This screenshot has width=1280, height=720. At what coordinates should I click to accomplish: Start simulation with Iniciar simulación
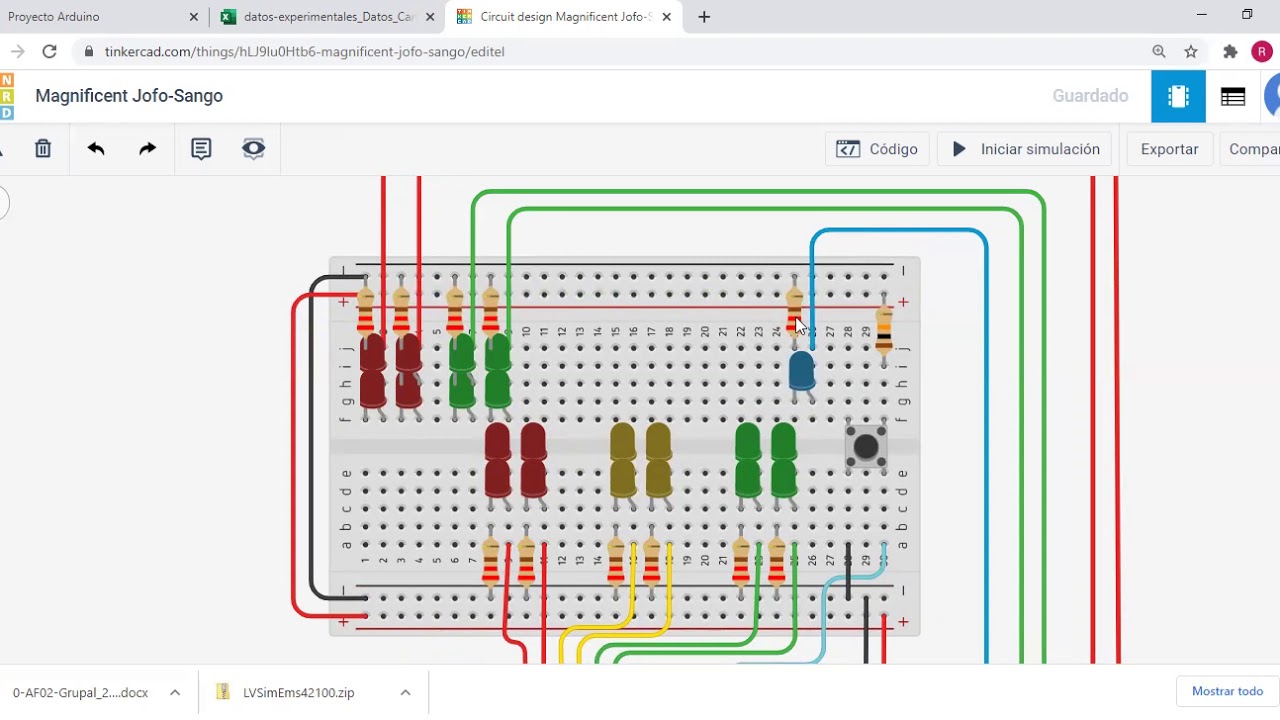[1026, 149]
